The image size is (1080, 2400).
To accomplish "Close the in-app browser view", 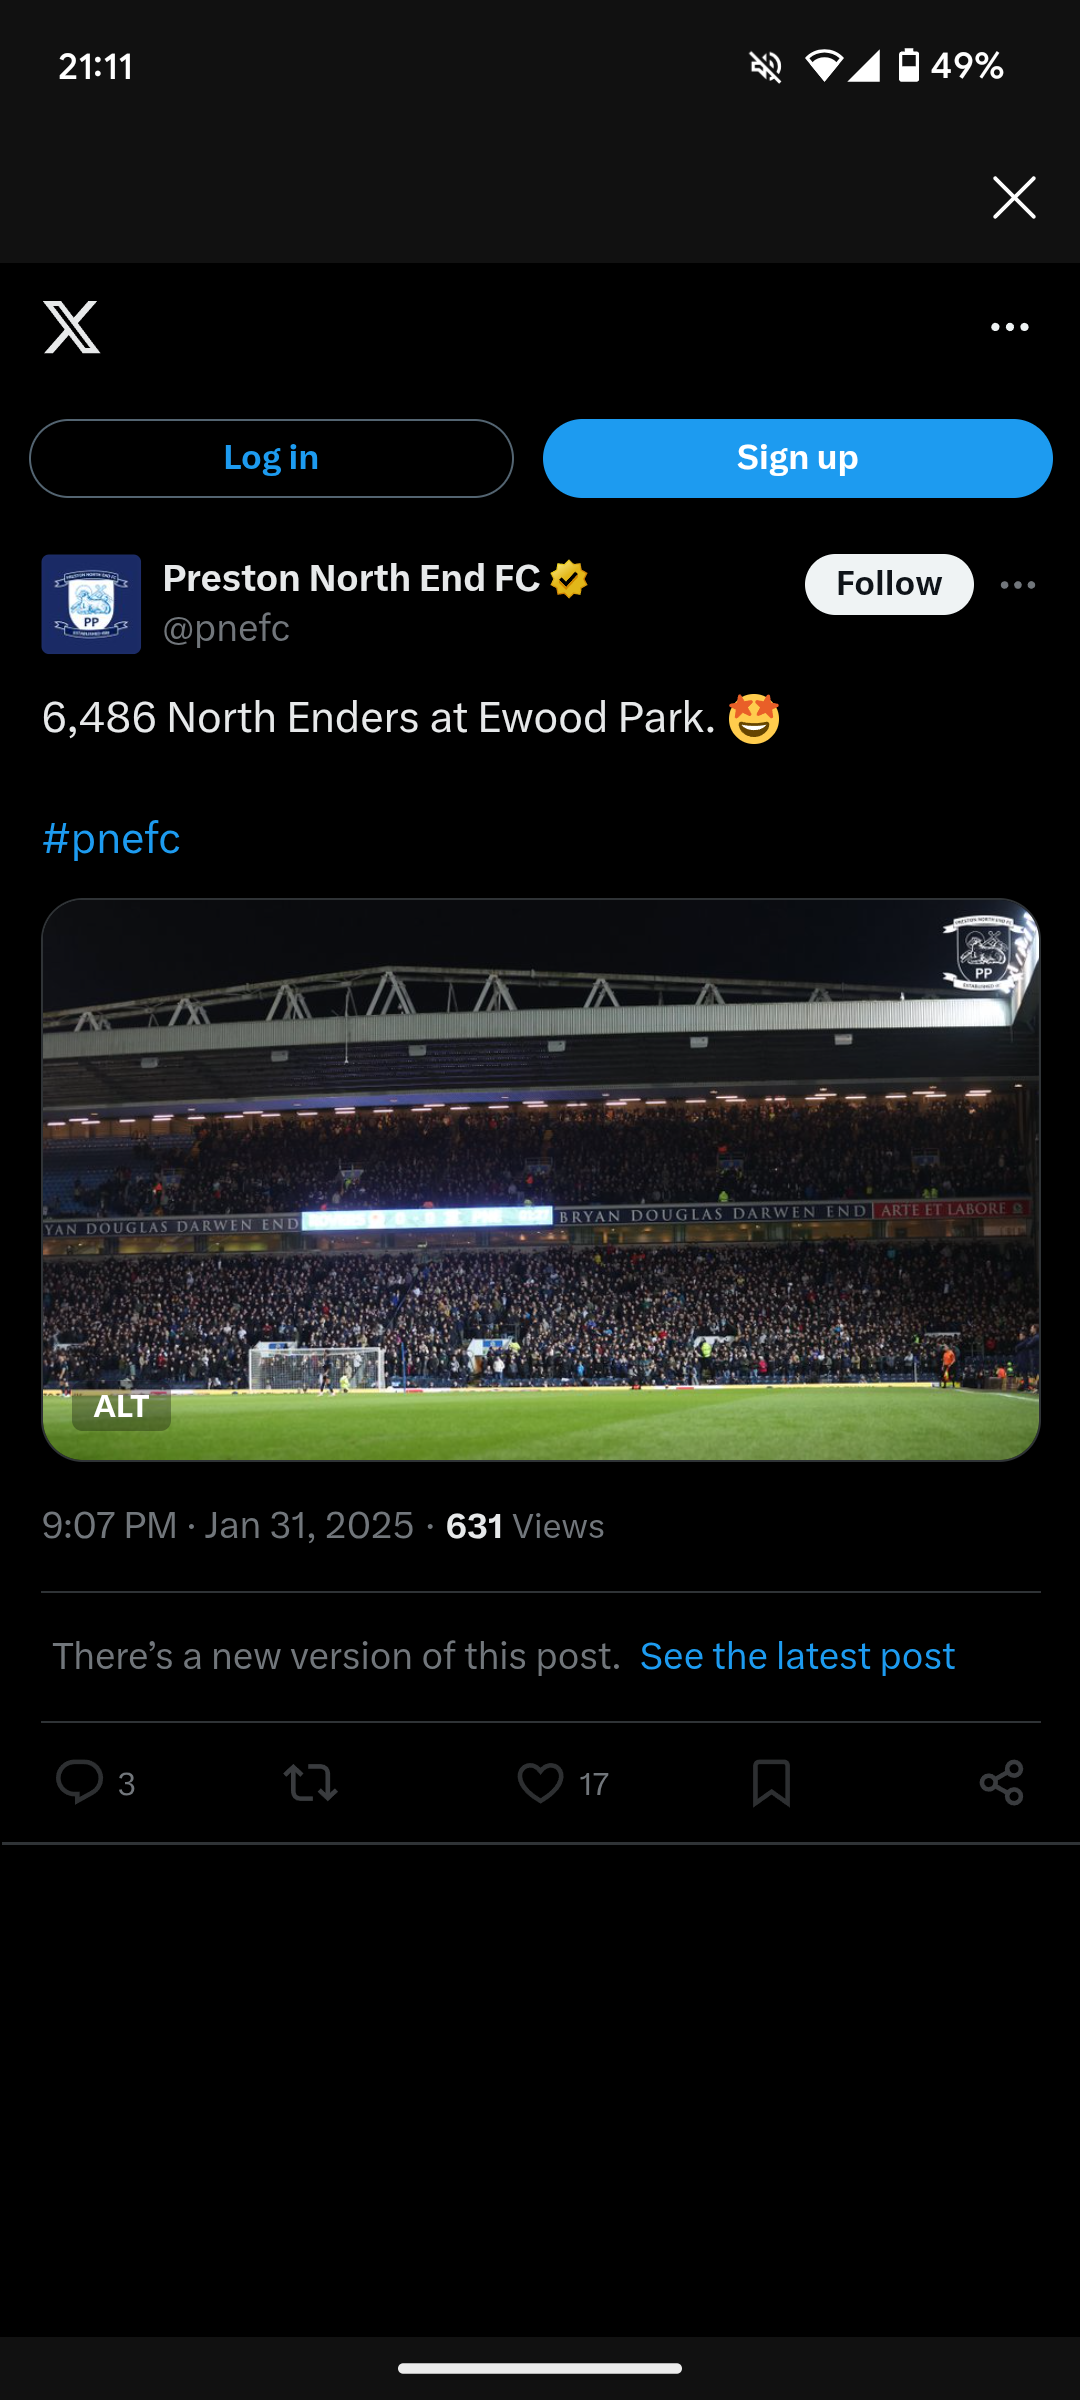I will (1013, 197).
